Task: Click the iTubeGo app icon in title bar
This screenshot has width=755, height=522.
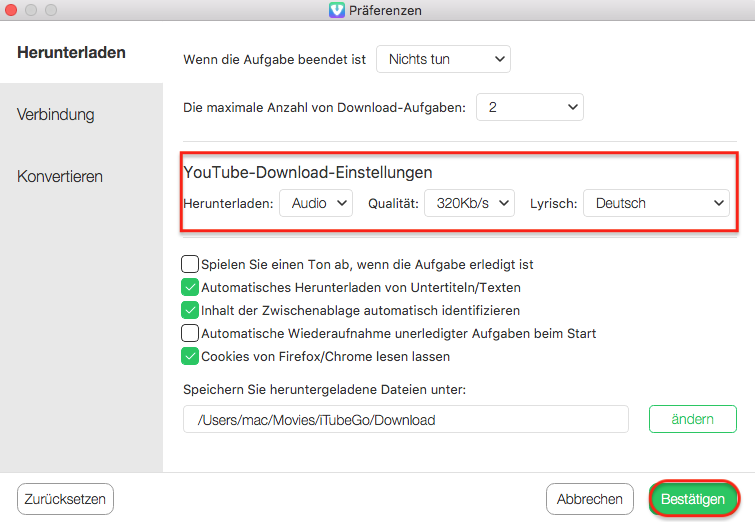Action: click(x=337, y=10)
